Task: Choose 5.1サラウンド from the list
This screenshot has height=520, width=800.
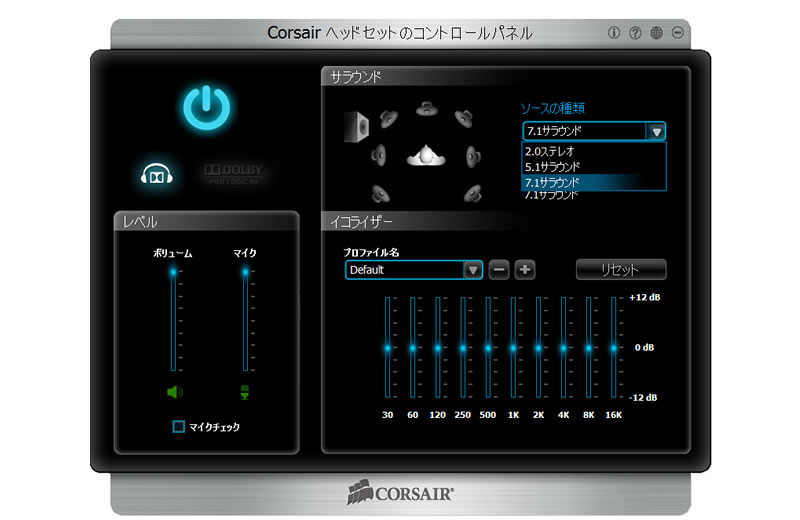Action: pos(594,167)
